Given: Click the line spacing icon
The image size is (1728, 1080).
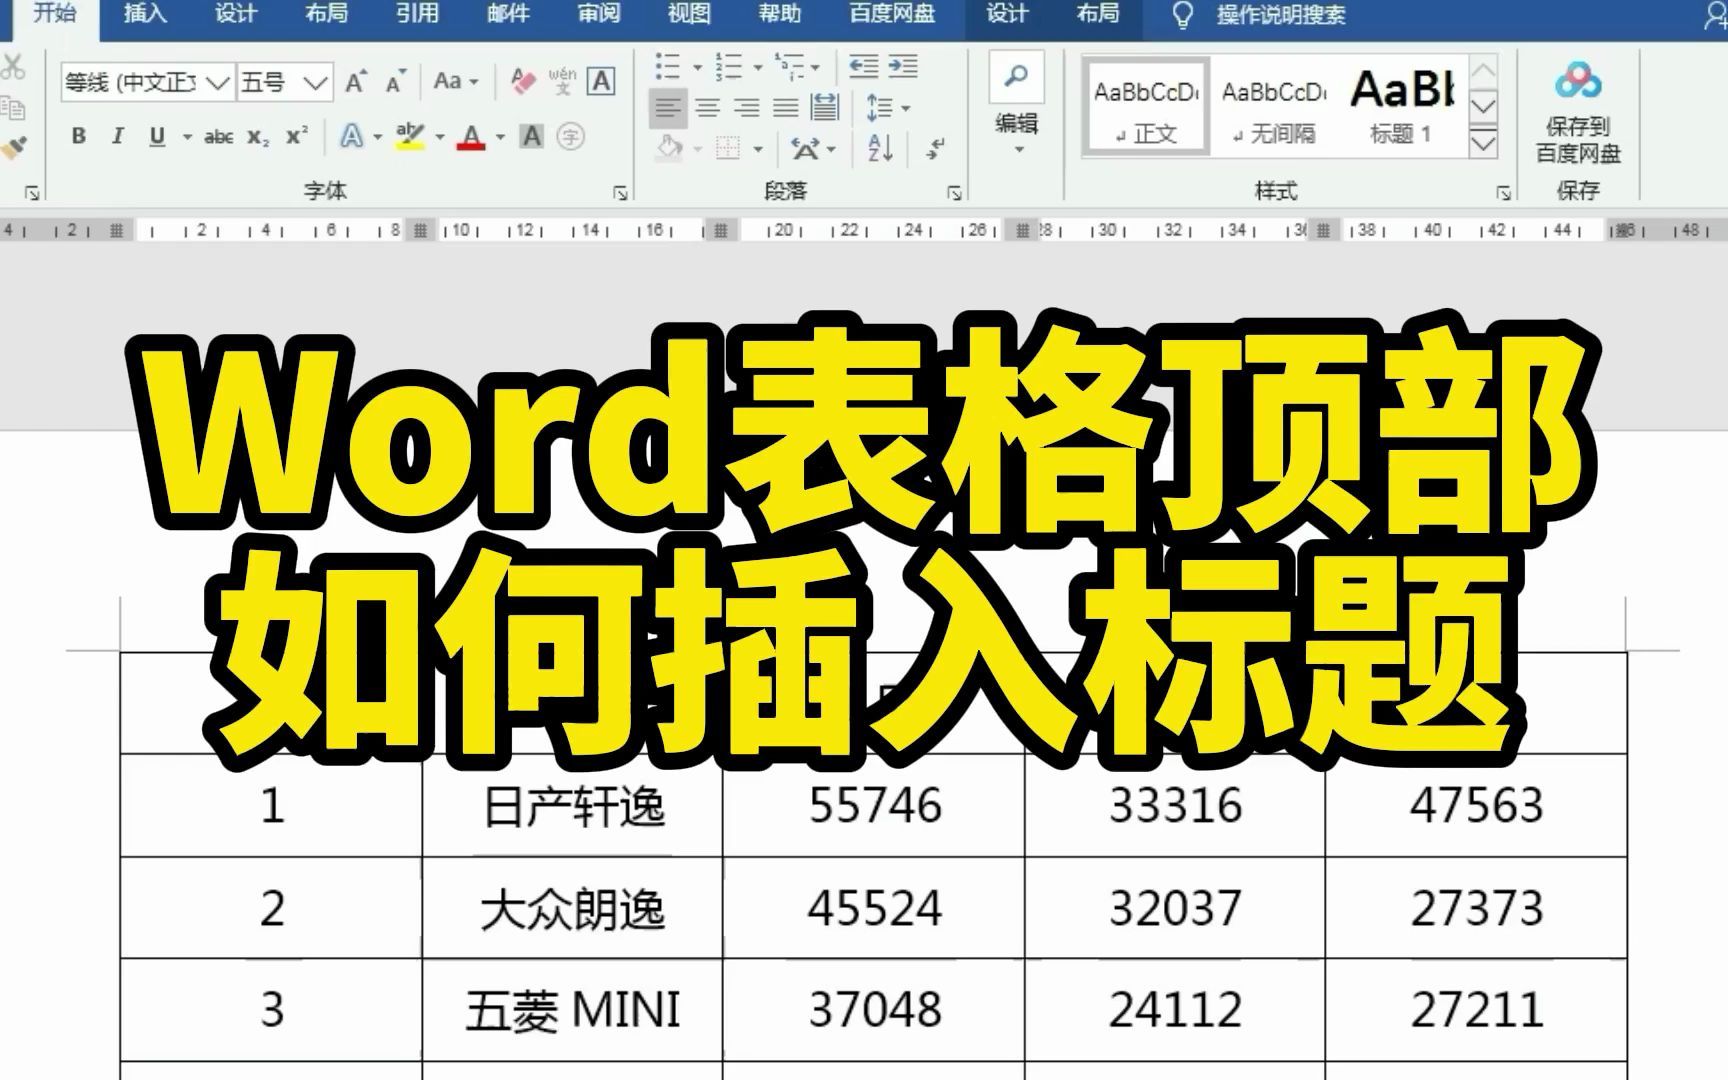Looking at the screenshot, I should (x=880, y=108).
